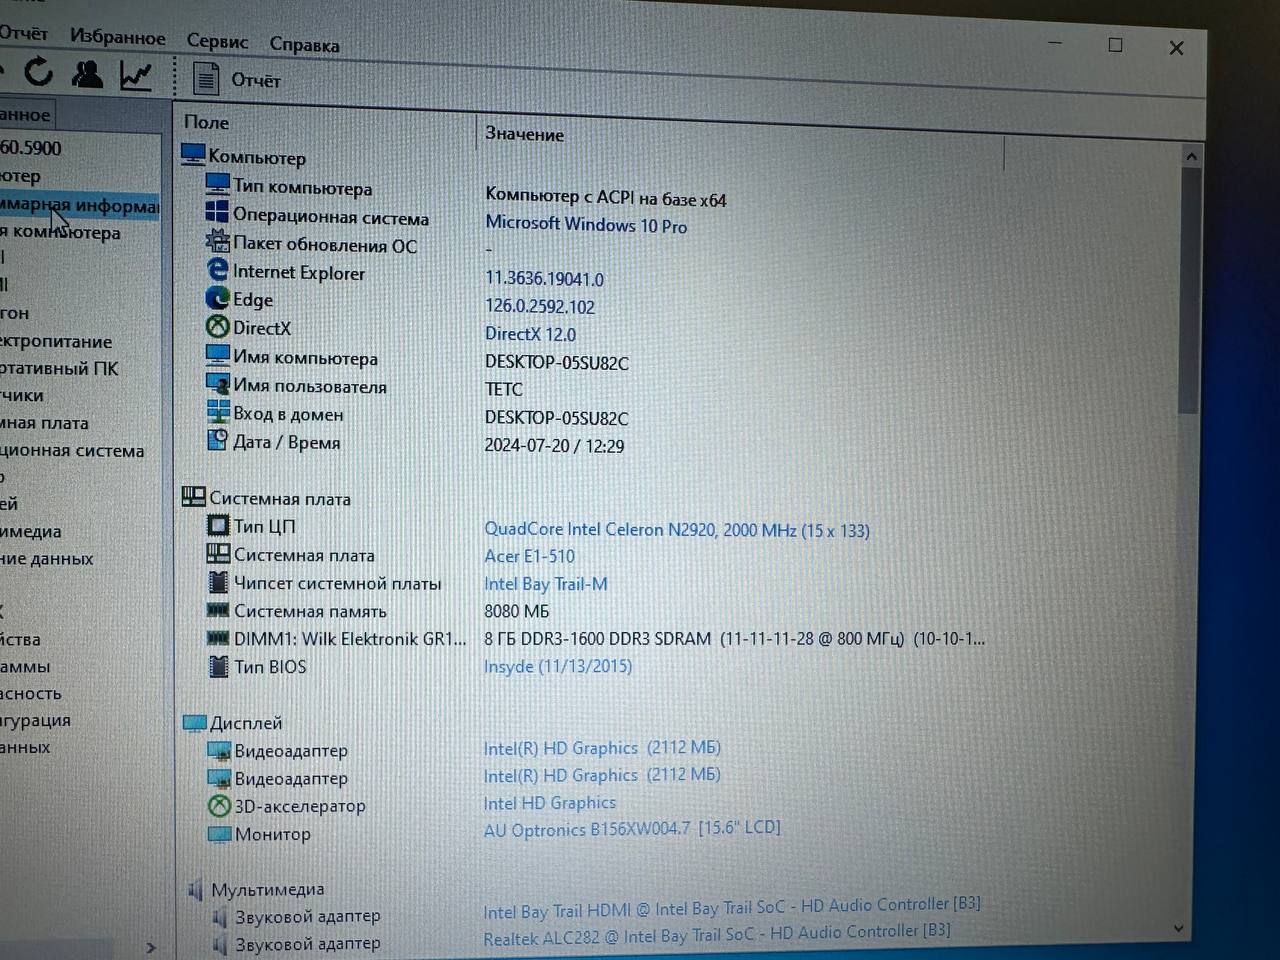
Task: Click the Тип BIOS chip icon
Action: [x=217, y=665]
